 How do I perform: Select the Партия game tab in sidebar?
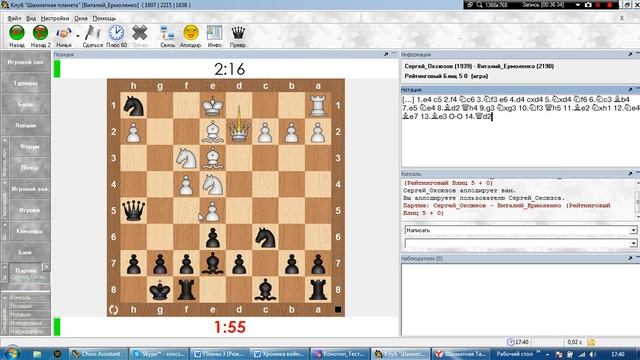(x=25, y=273)
